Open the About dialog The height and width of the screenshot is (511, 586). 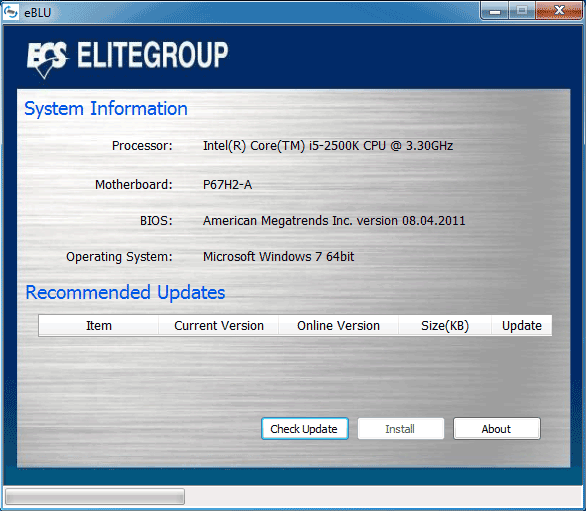pyautogui.click(x=497, y=428)
